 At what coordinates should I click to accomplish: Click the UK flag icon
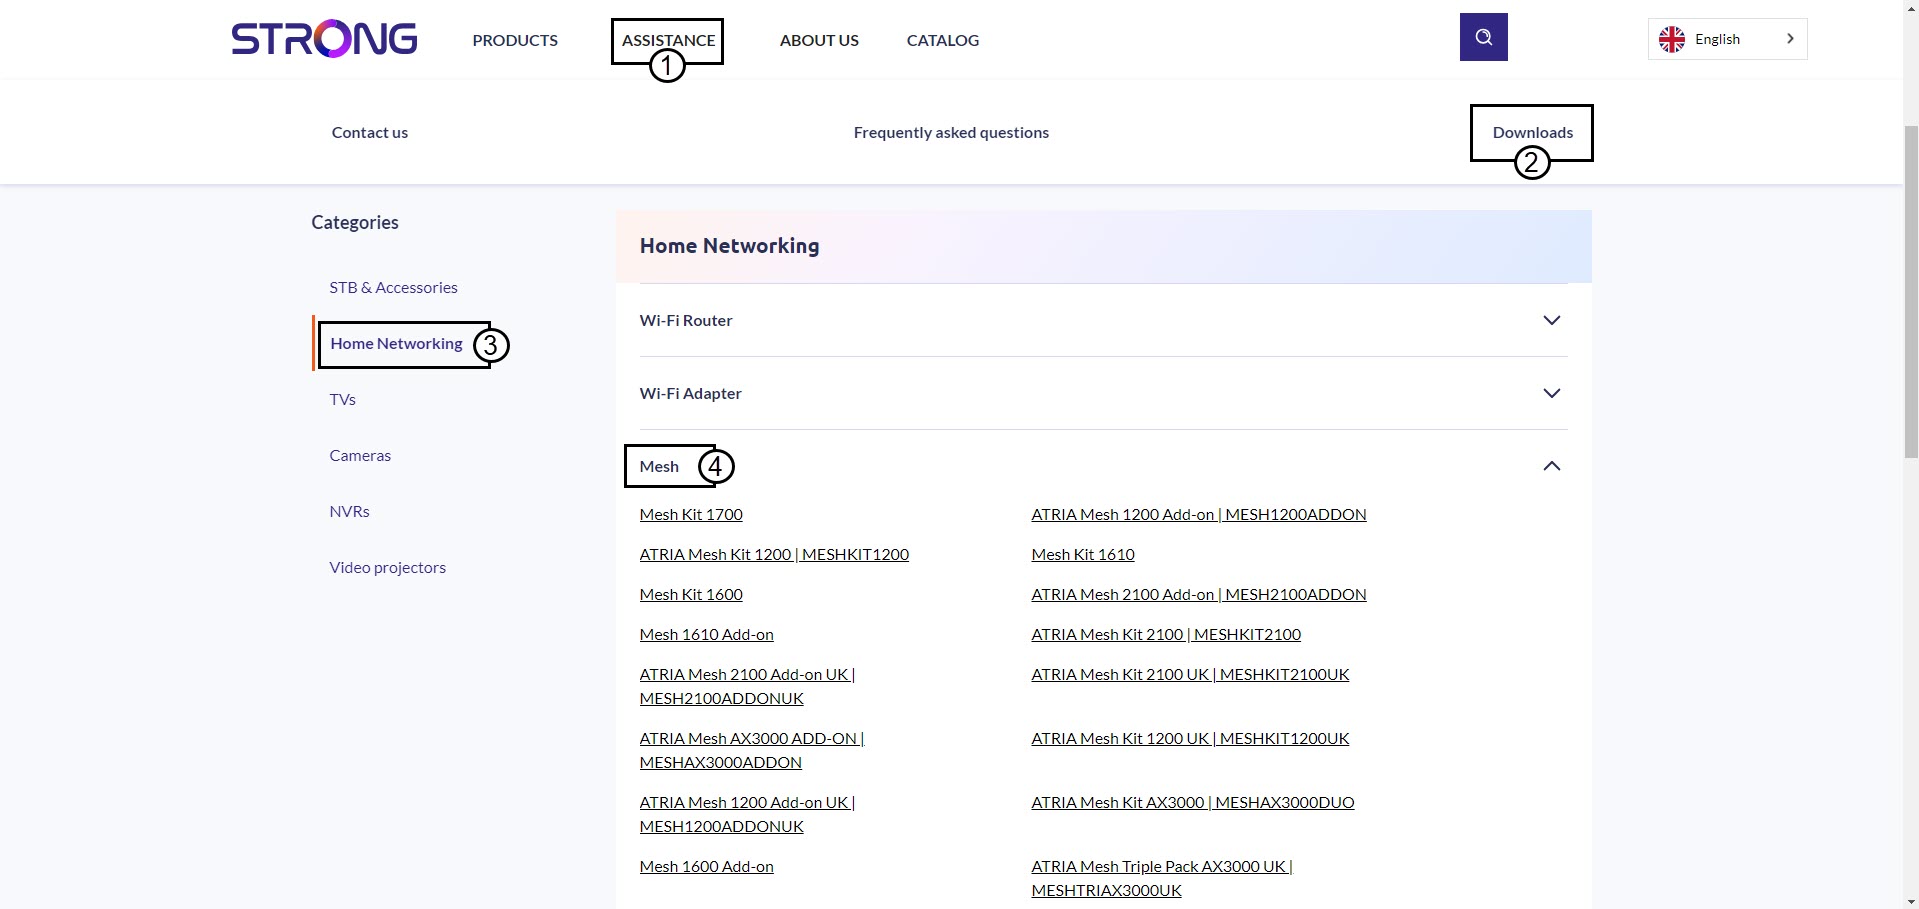coord(1671,39)
